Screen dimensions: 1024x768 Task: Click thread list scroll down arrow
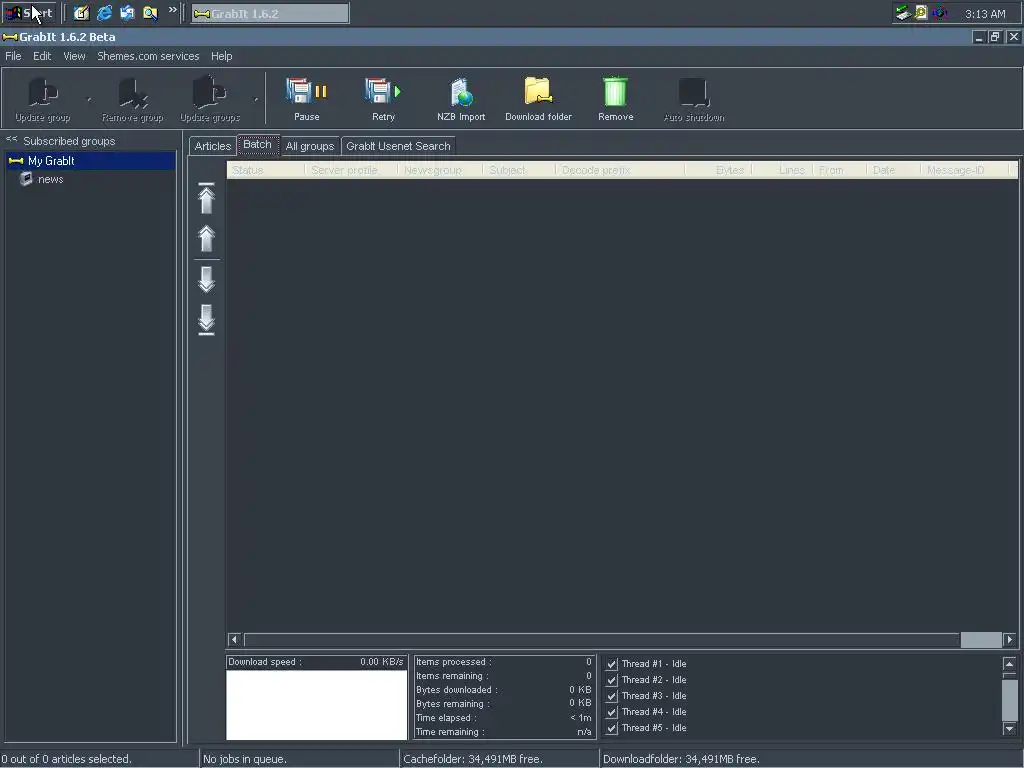tap(1009, 728)
